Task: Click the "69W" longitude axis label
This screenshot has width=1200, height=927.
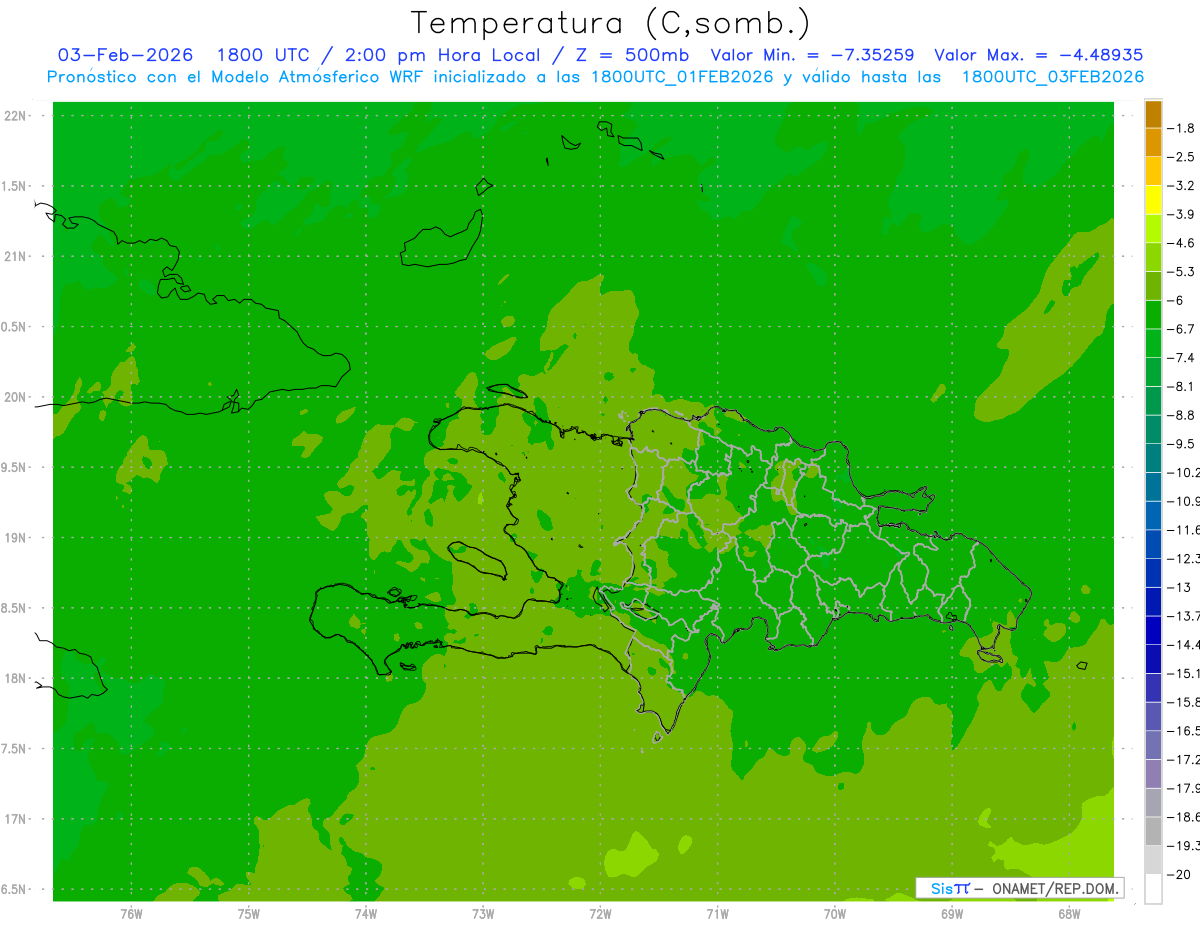Action: click(x=951, y=914)
